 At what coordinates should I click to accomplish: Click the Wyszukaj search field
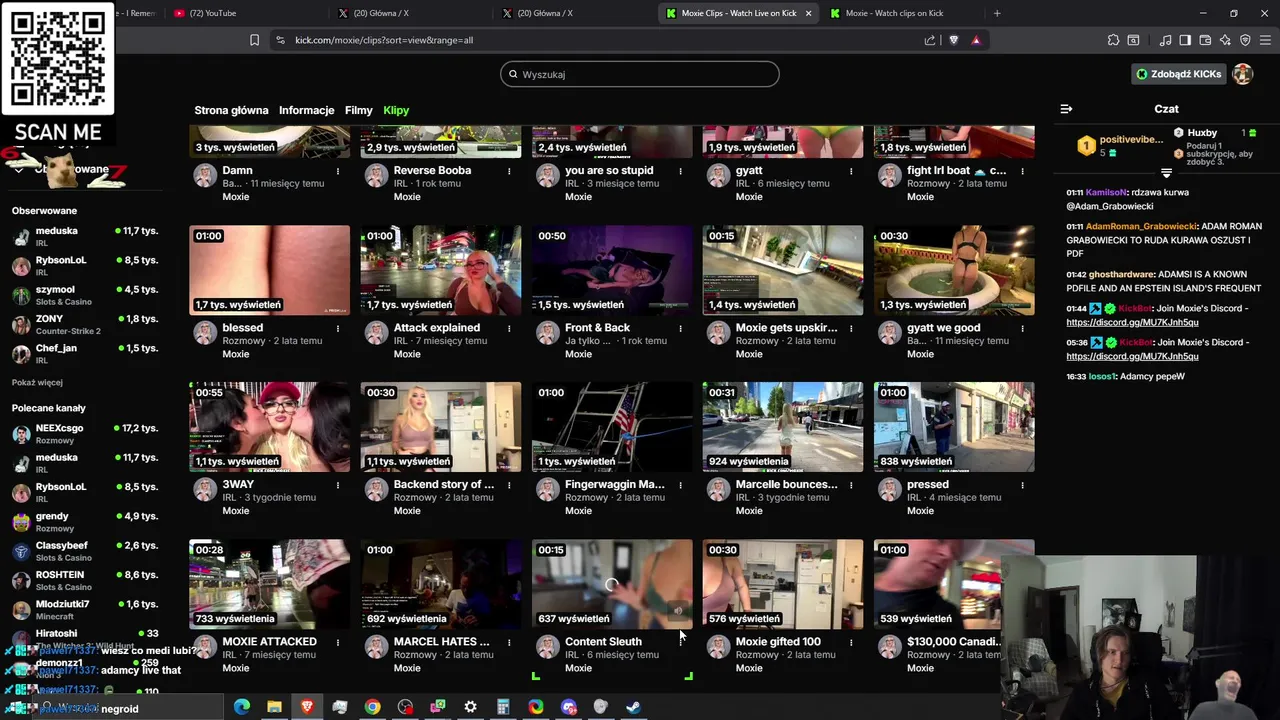[x=640, y=74]
